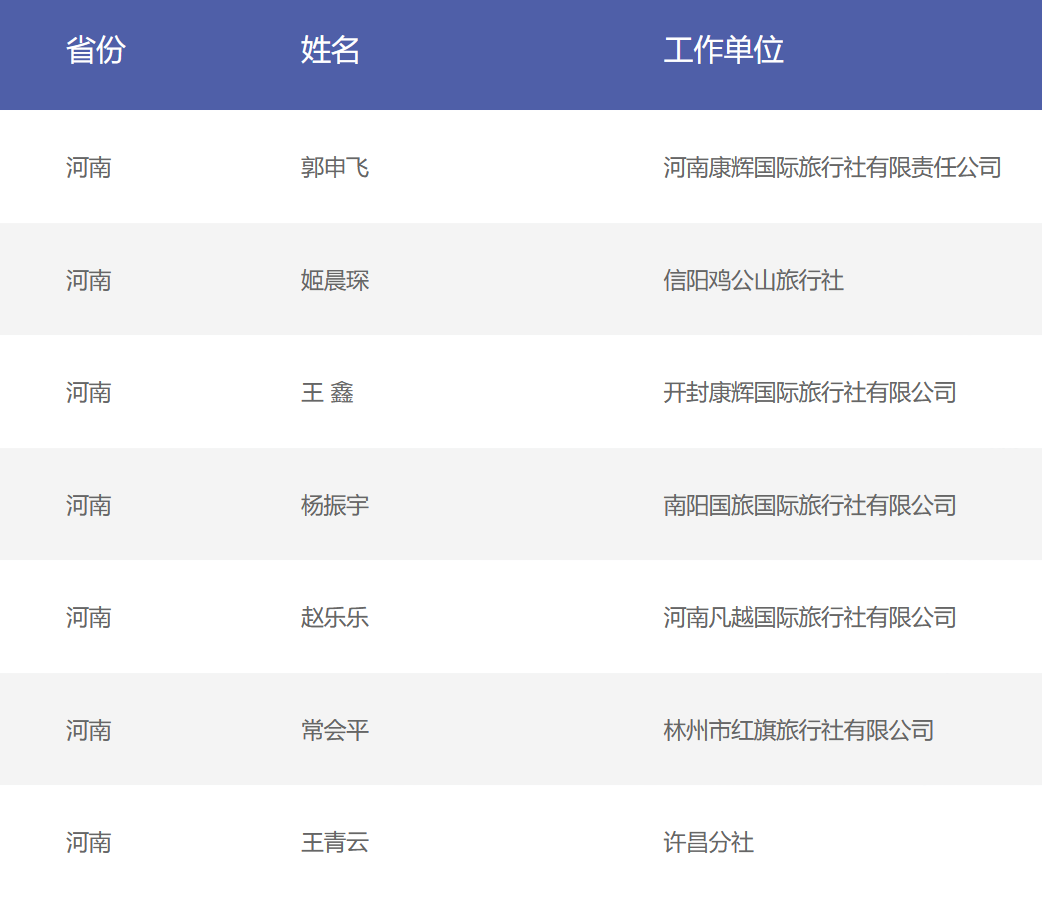
Task: Select the name 姬晨琛
Action: coord(335,280)
